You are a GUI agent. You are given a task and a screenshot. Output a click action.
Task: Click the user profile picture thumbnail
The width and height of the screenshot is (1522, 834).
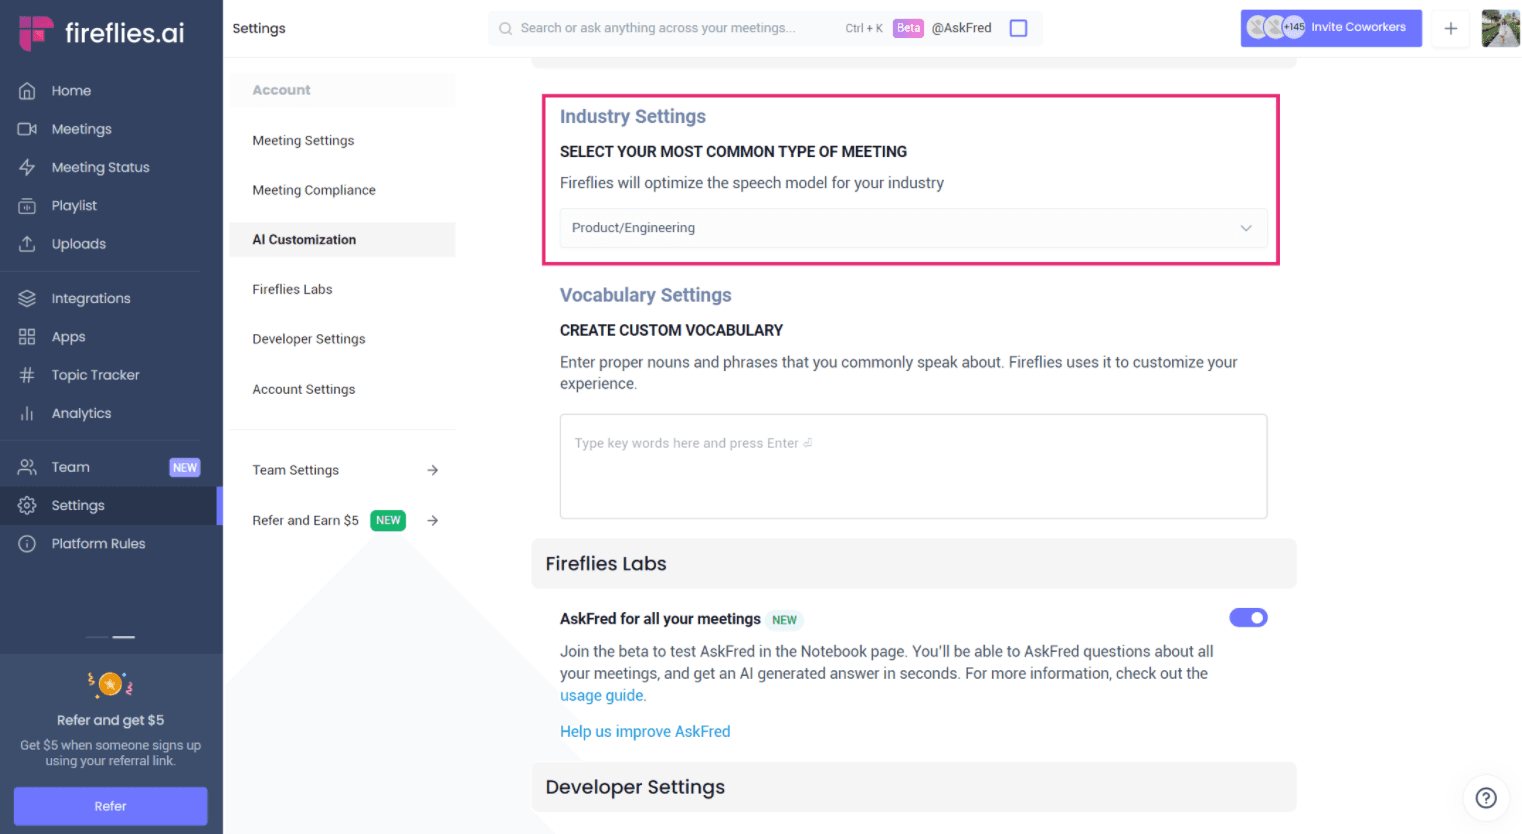(x=1499, y=28)
